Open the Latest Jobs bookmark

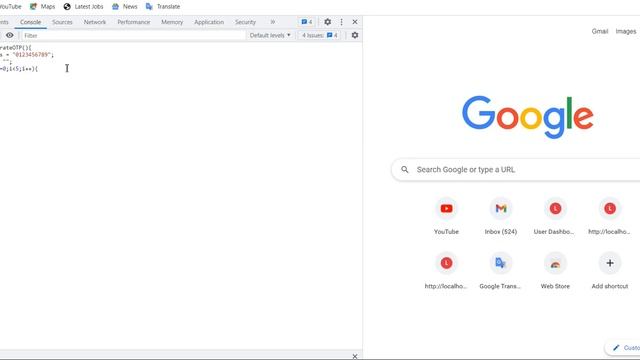pos(83,7)
